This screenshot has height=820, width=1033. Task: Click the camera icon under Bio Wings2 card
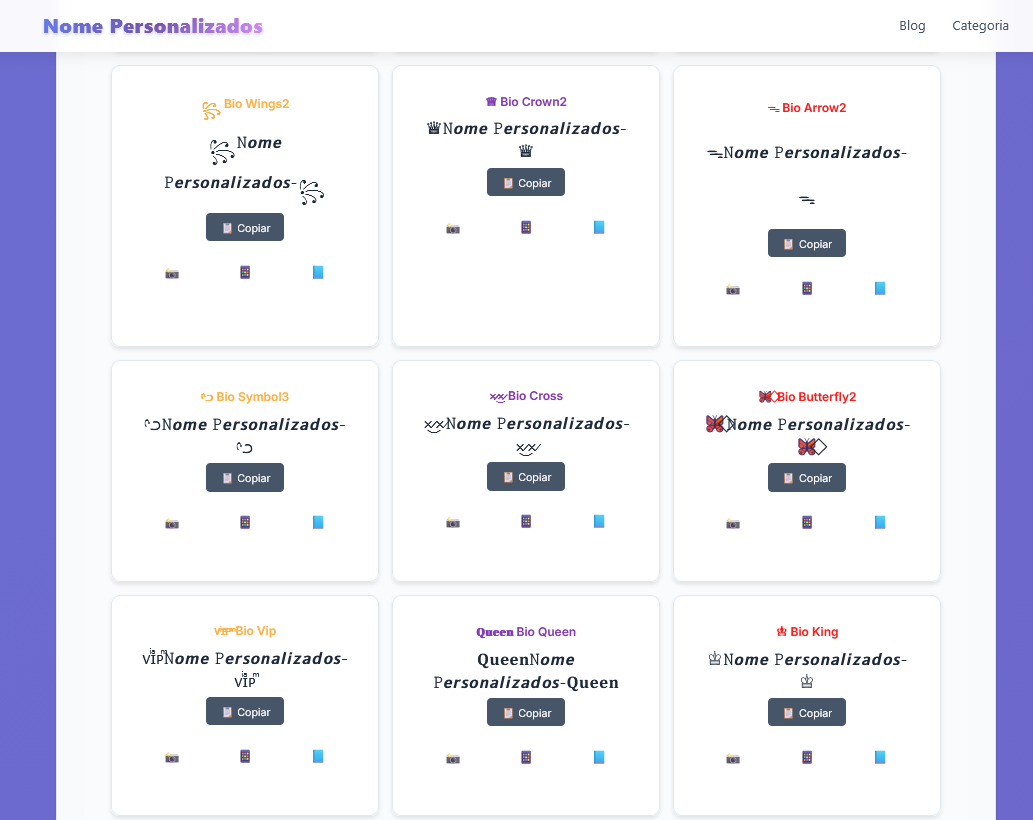coord(171,272)
